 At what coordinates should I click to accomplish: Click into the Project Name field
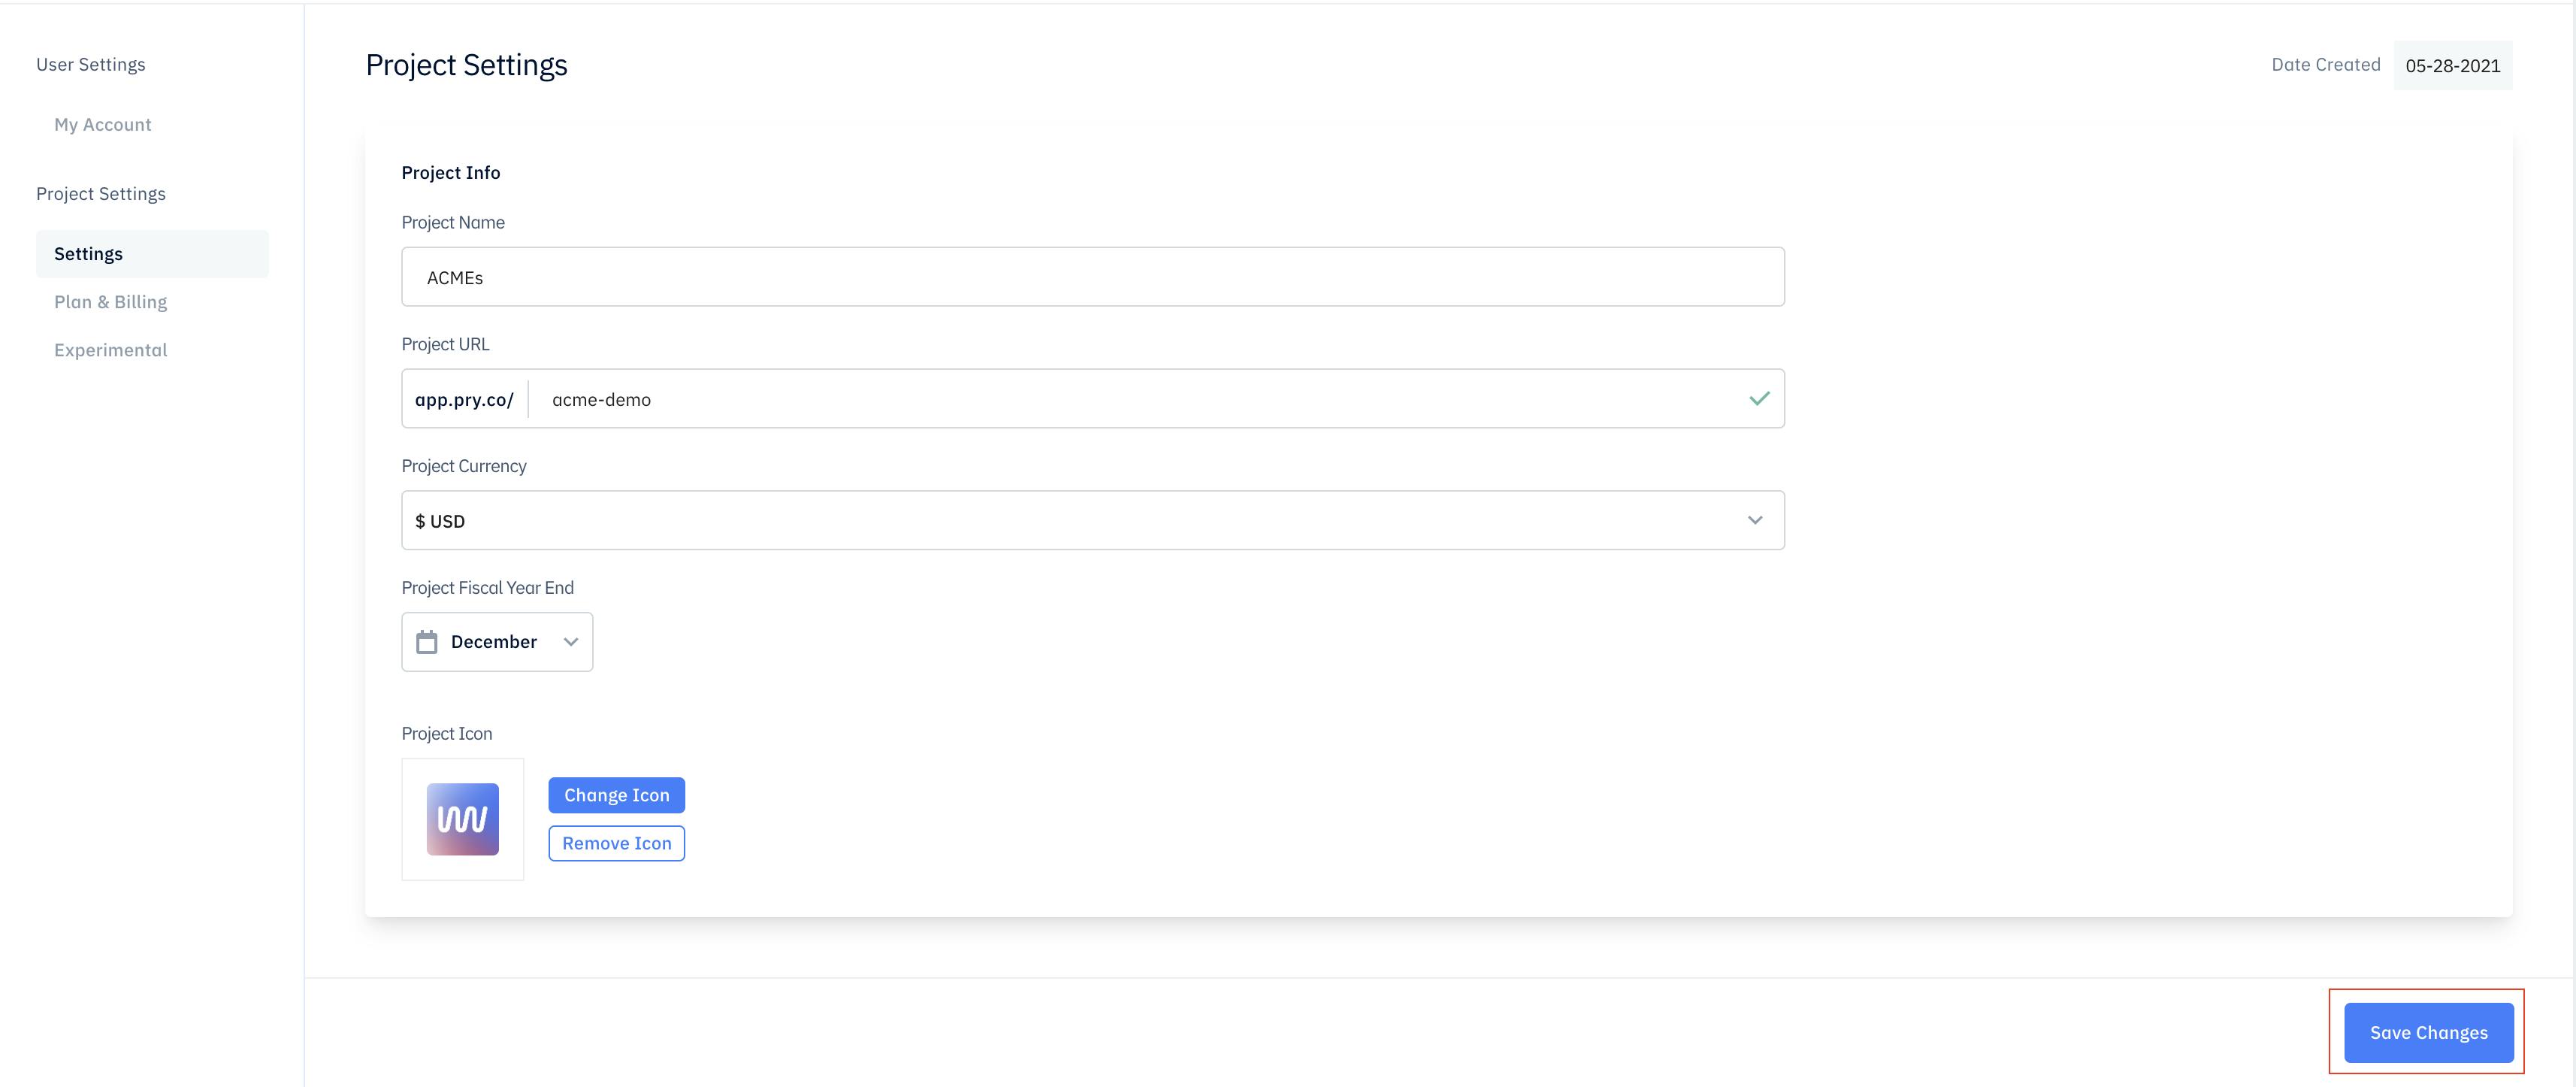(x=1093, y=277)
